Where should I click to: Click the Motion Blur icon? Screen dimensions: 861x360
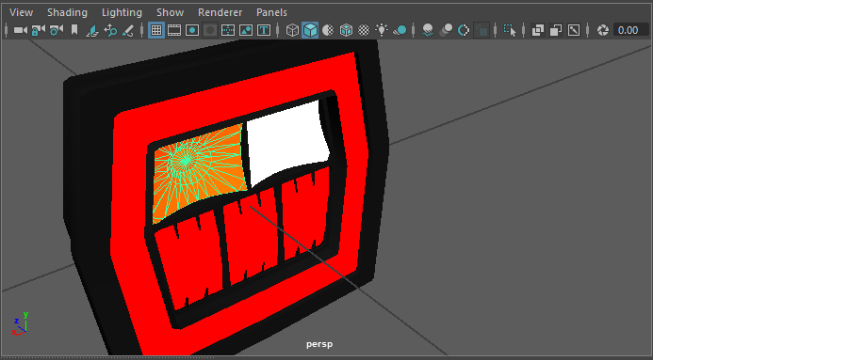coord(446,30)
